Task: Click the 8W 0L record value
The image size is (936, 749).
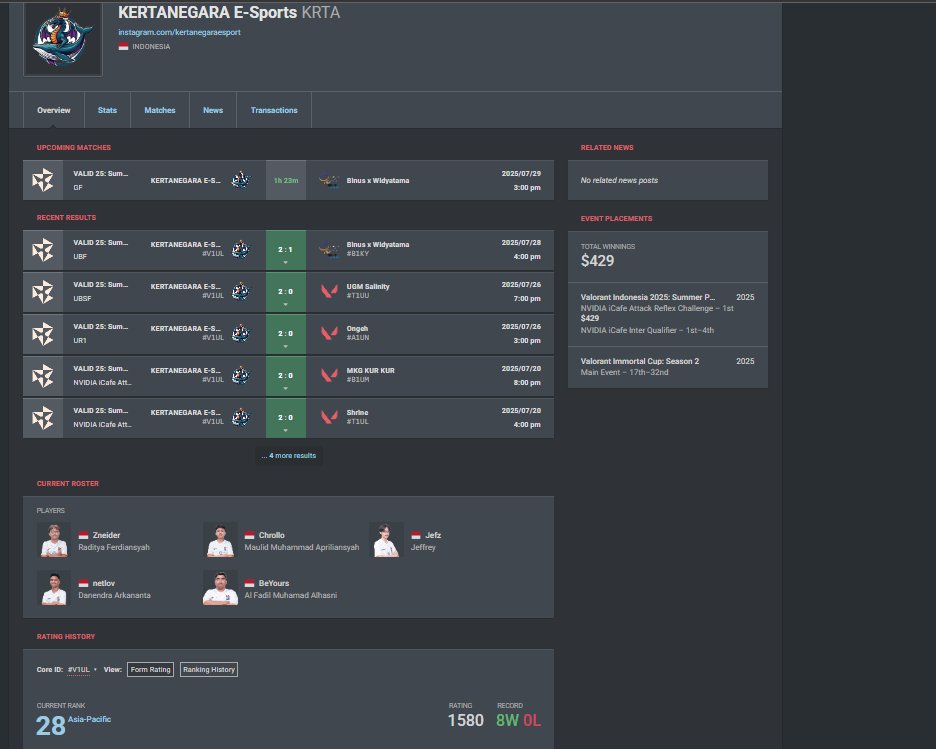Action: [x=518, y=720]
